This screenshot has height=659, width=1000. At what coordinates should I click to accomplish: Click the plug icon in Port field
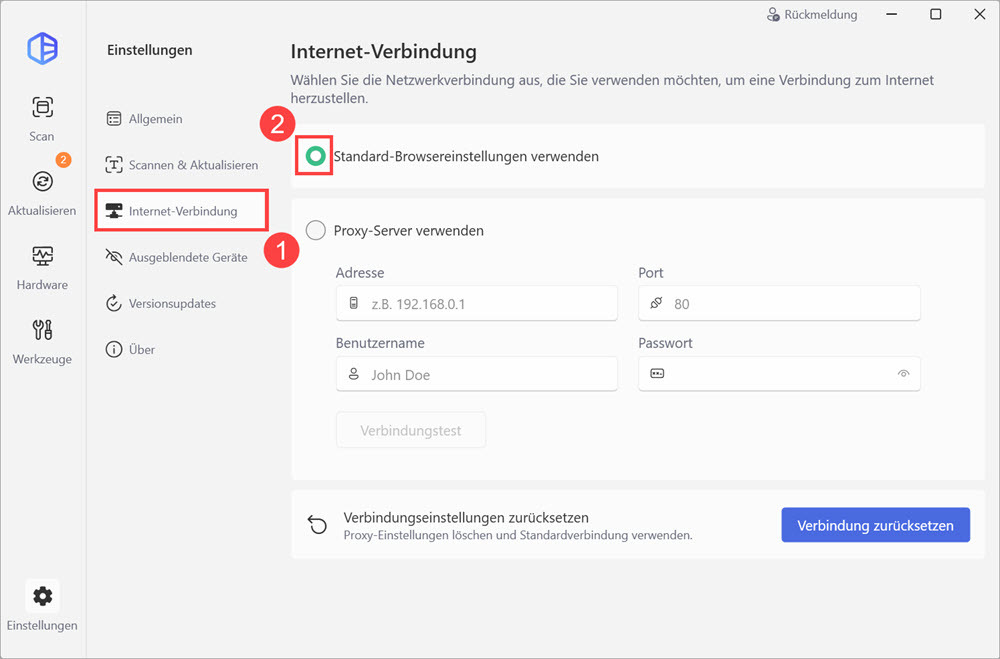[656, 303]
